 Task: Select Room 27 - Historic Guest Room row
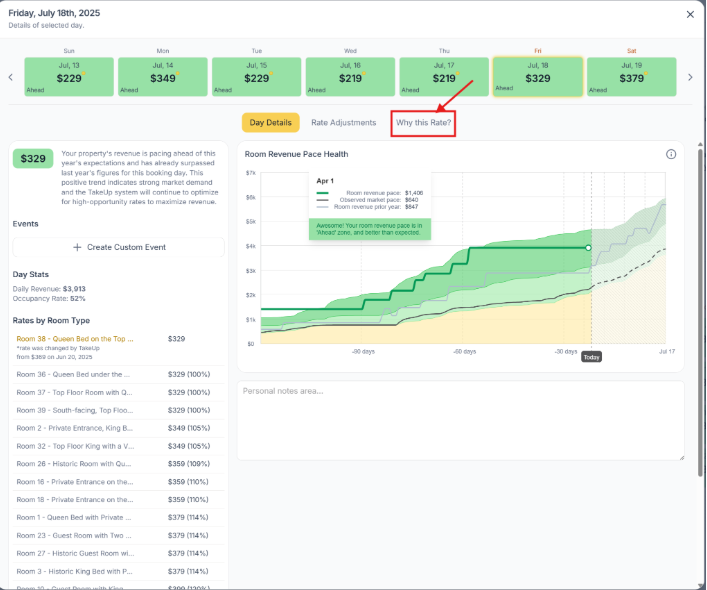click(x=119, y=553)
